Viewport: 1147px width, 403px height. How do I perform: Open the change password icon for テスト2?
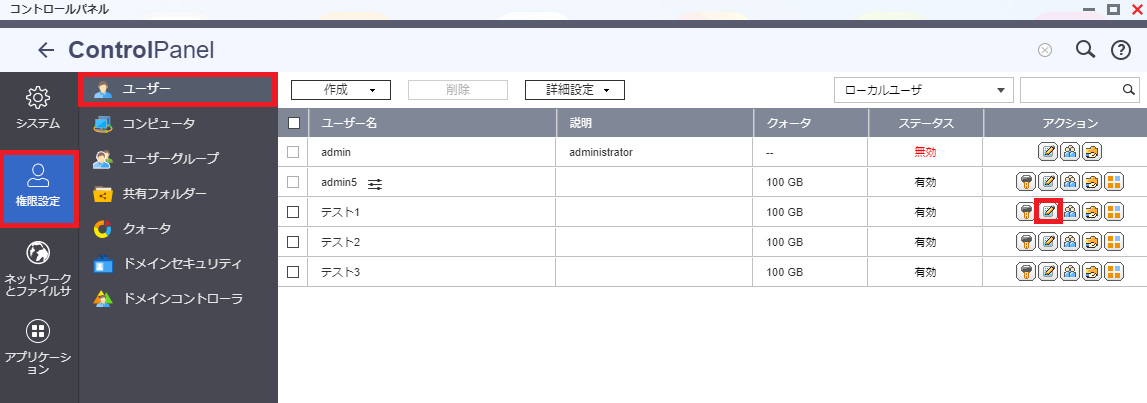pyautogui.click(x=1026, y=242)
